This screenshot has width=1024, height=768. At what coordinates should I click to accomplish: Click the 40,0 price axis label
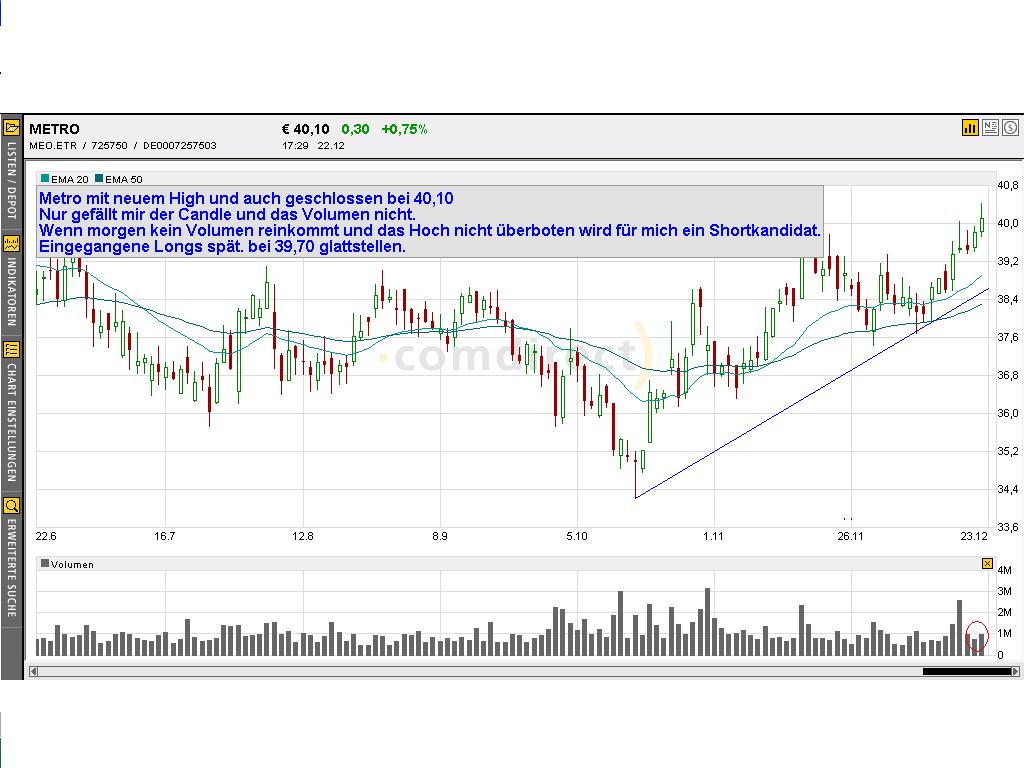point(1008,223)
